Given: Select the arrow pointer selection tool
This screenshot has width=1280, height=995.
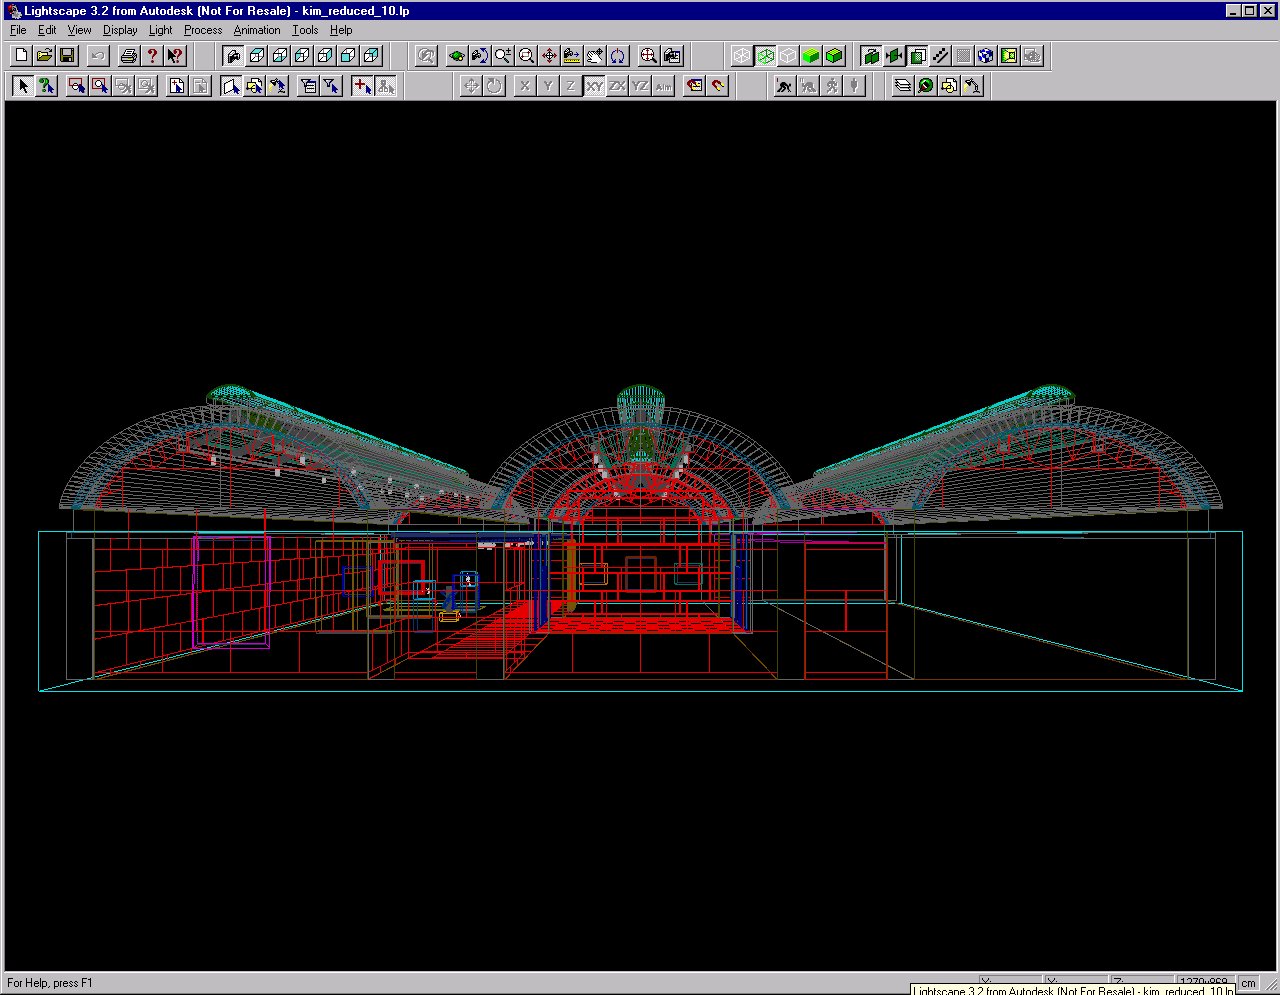Looking at the screenshot, I should (x=22, y=86).
